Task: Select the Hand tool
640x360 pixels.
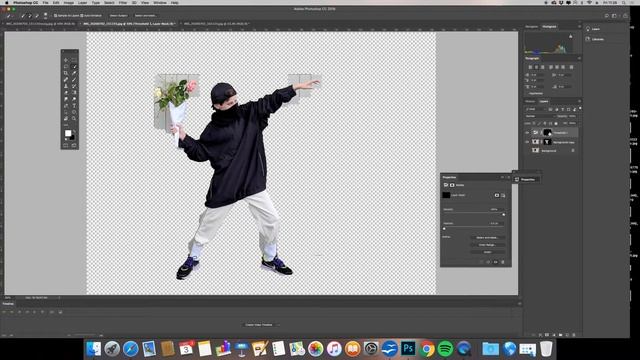Action: point(66,118)
